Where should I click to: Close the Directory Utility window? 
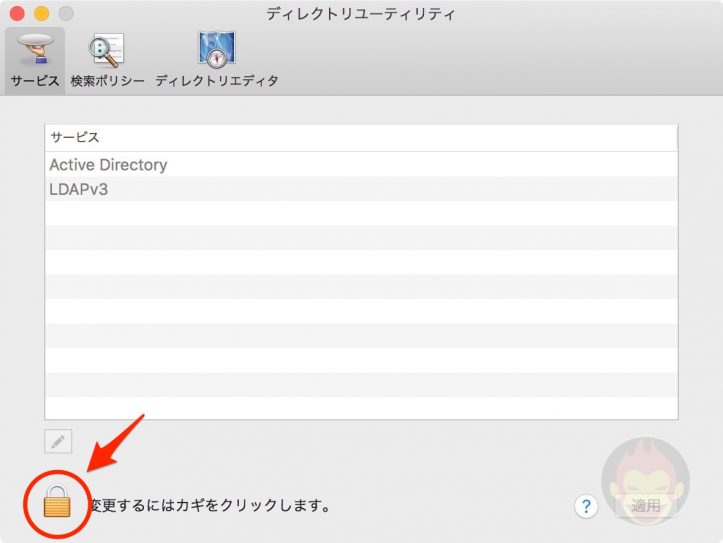point(17,13)
